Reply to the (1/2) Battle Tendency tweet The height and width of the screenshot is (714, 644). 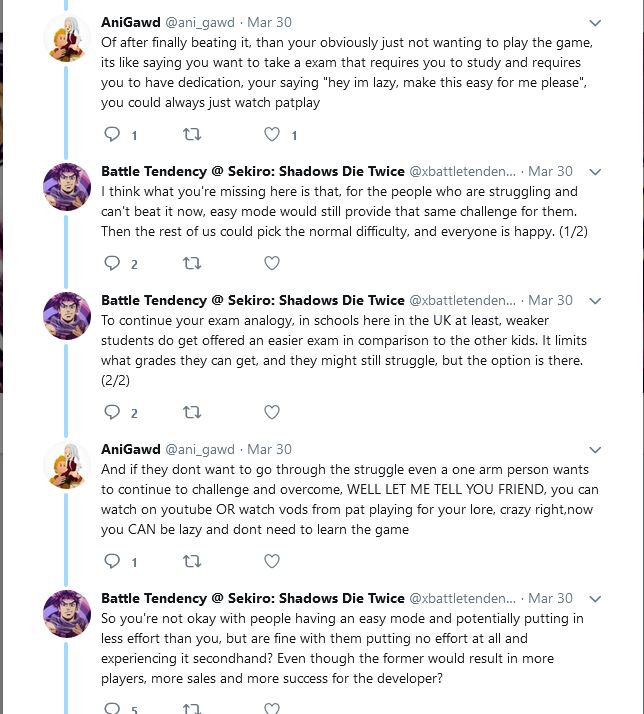tap(112, 263)
